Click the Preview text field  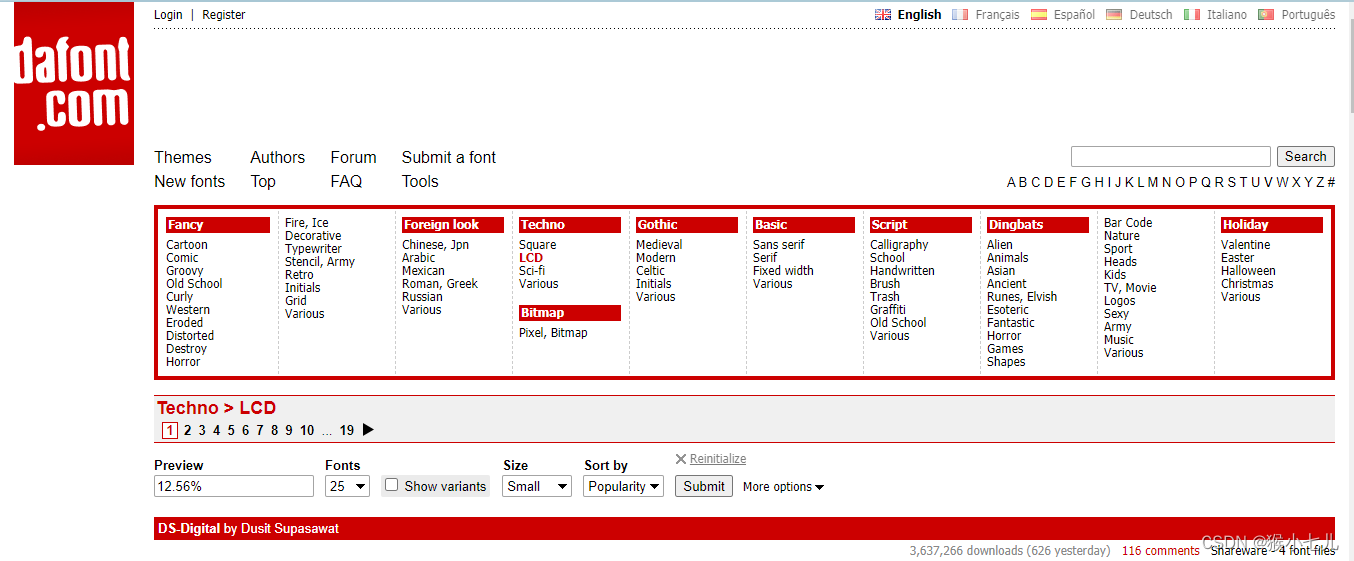[x=234, y=486]
